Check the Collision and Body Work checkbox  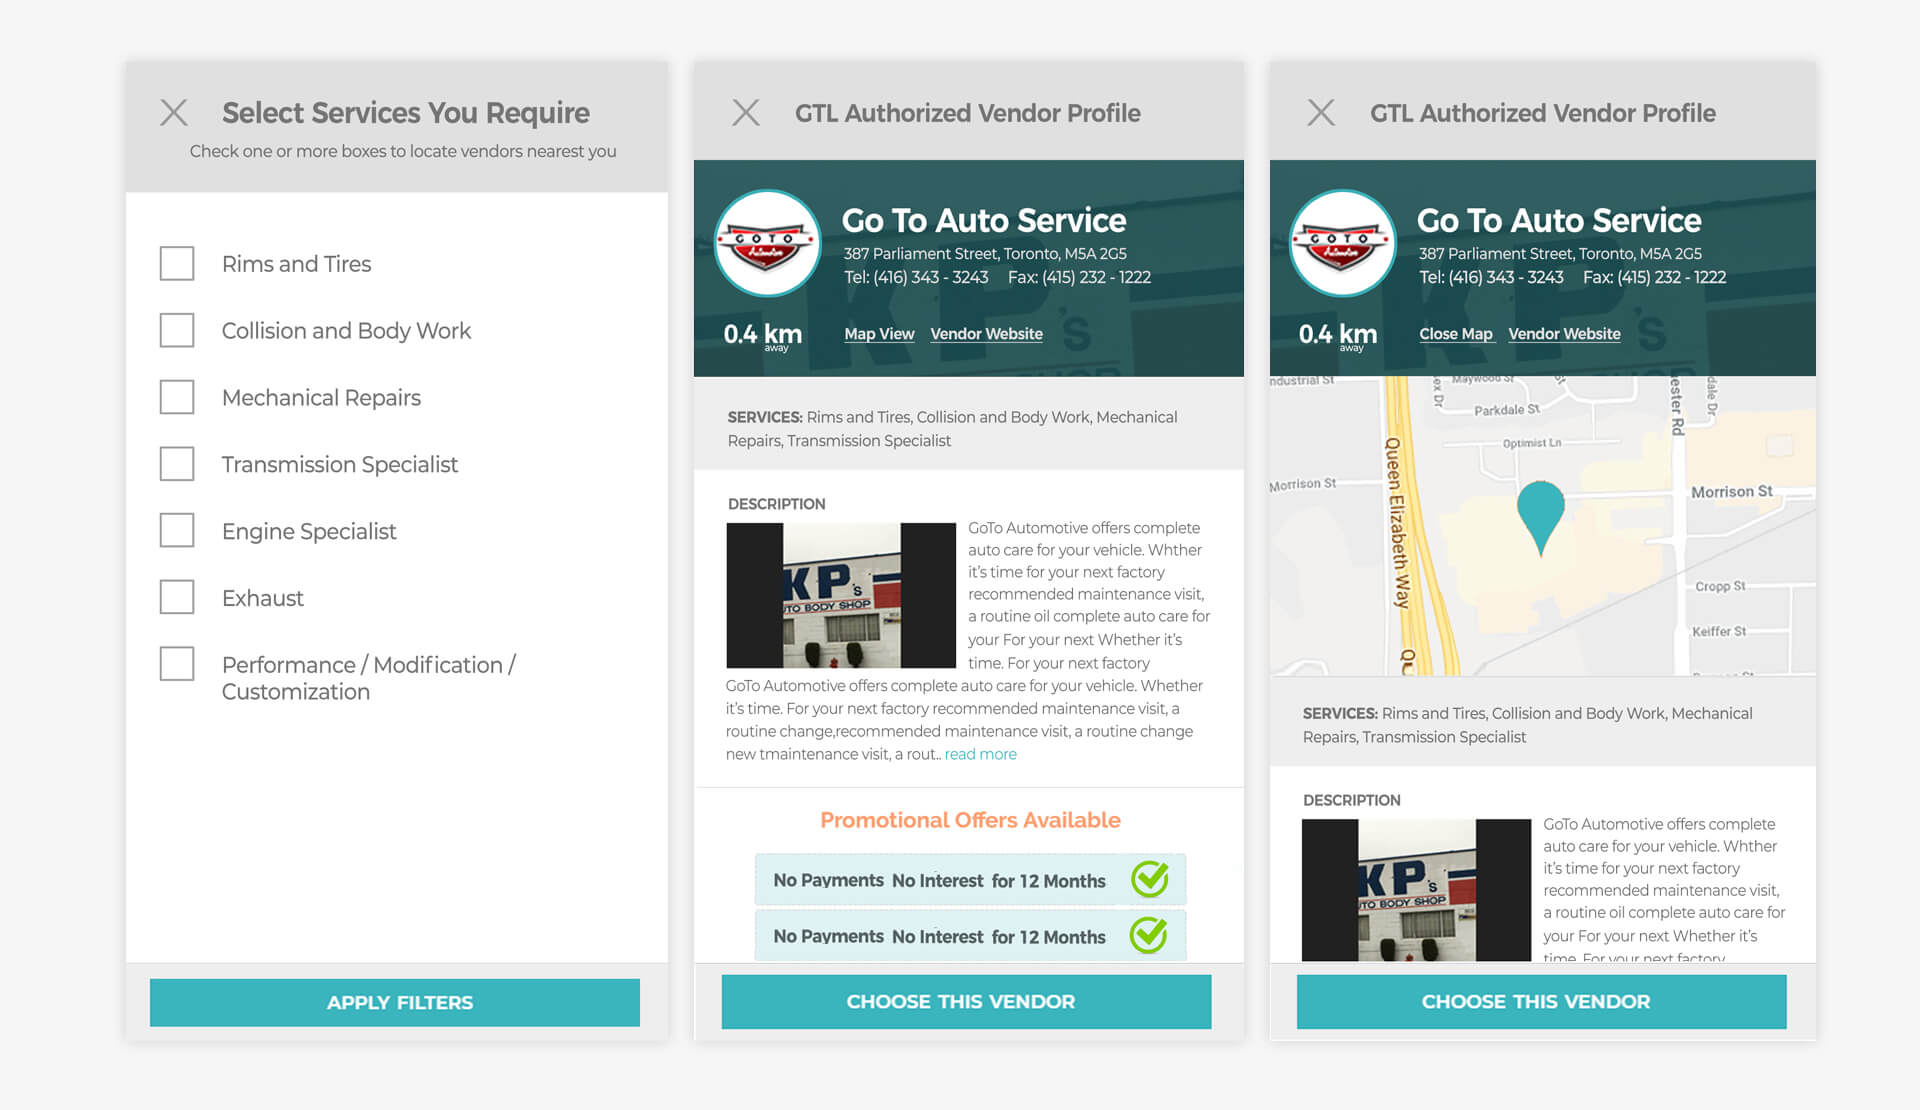(177, 331)
